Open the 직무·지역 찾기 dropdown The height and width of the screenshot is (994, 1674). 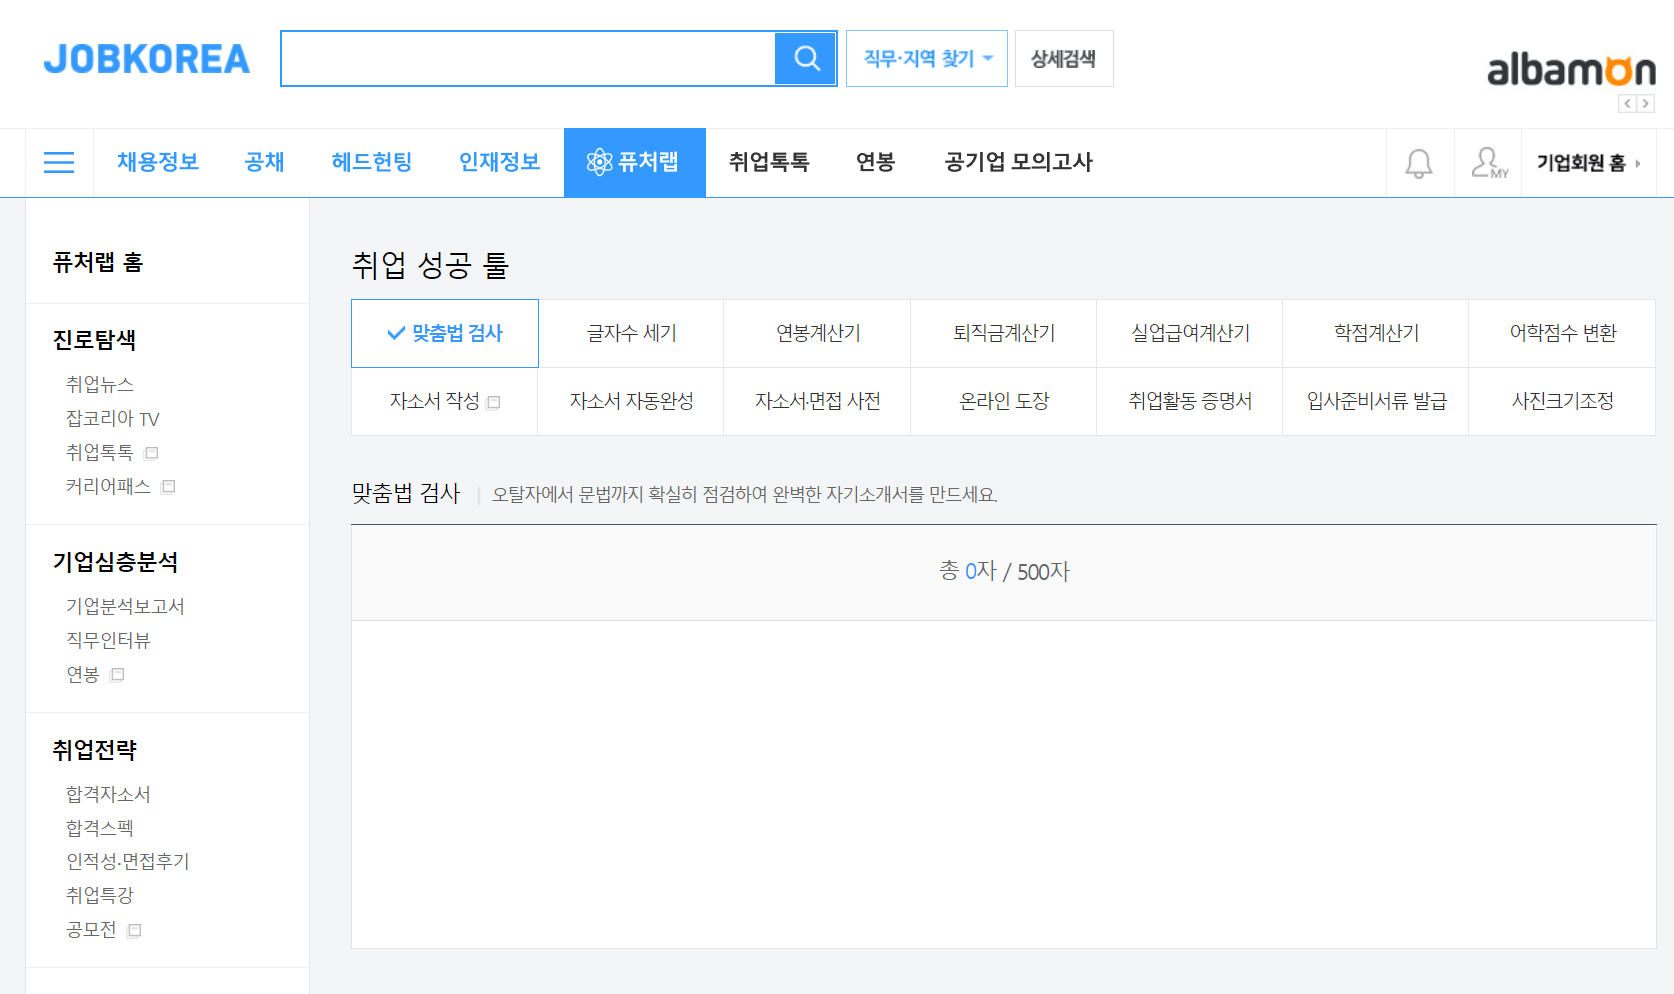pos(927,59)
